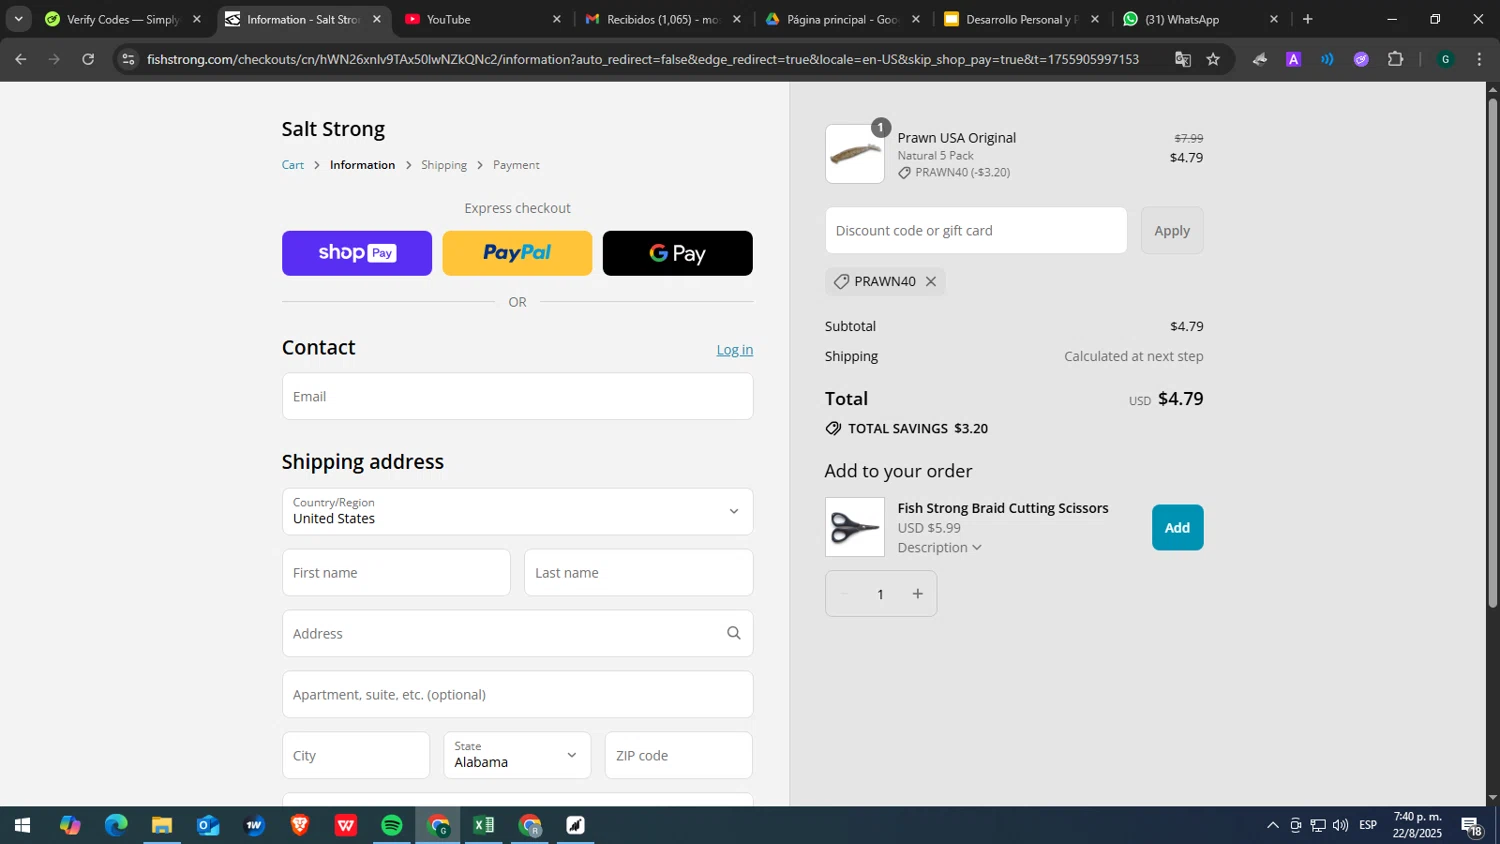Focus the Email input field

coord(517,397)
